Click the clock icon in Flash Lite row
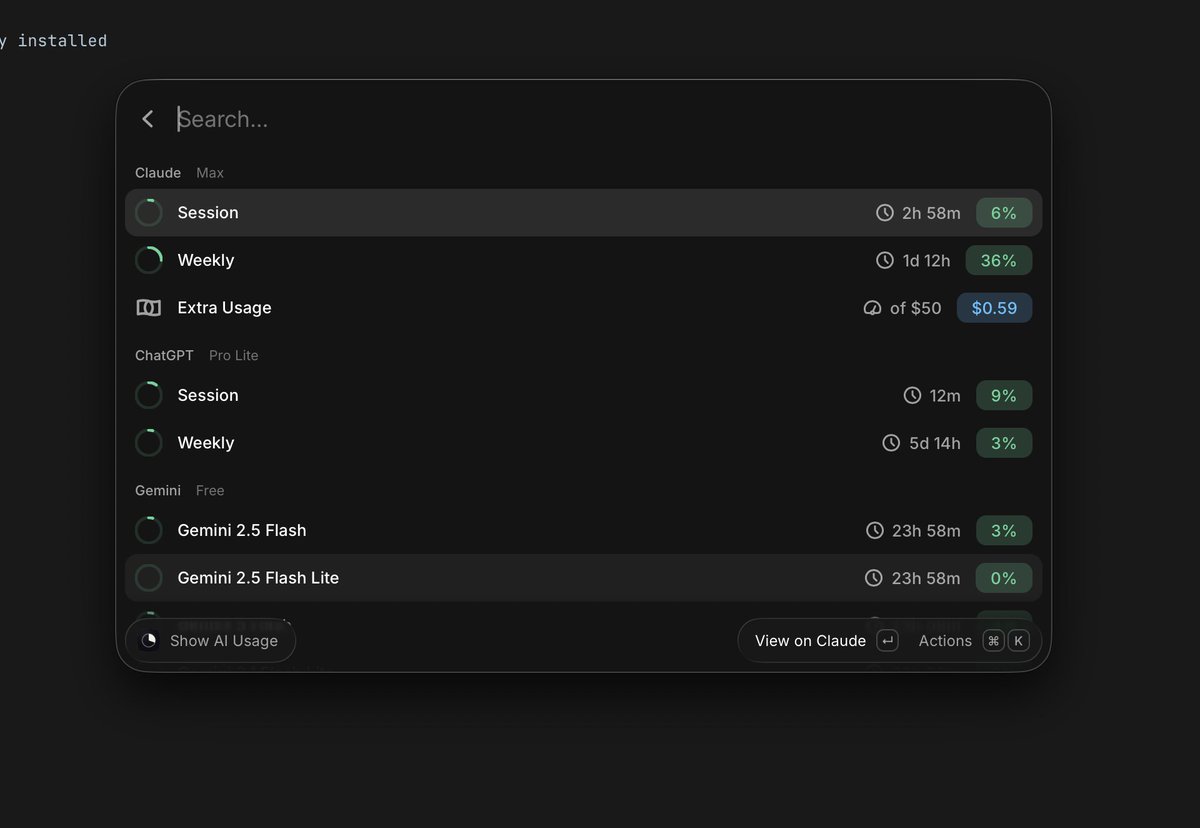The height and width of the screenshot is (828, 1200). 874,578
